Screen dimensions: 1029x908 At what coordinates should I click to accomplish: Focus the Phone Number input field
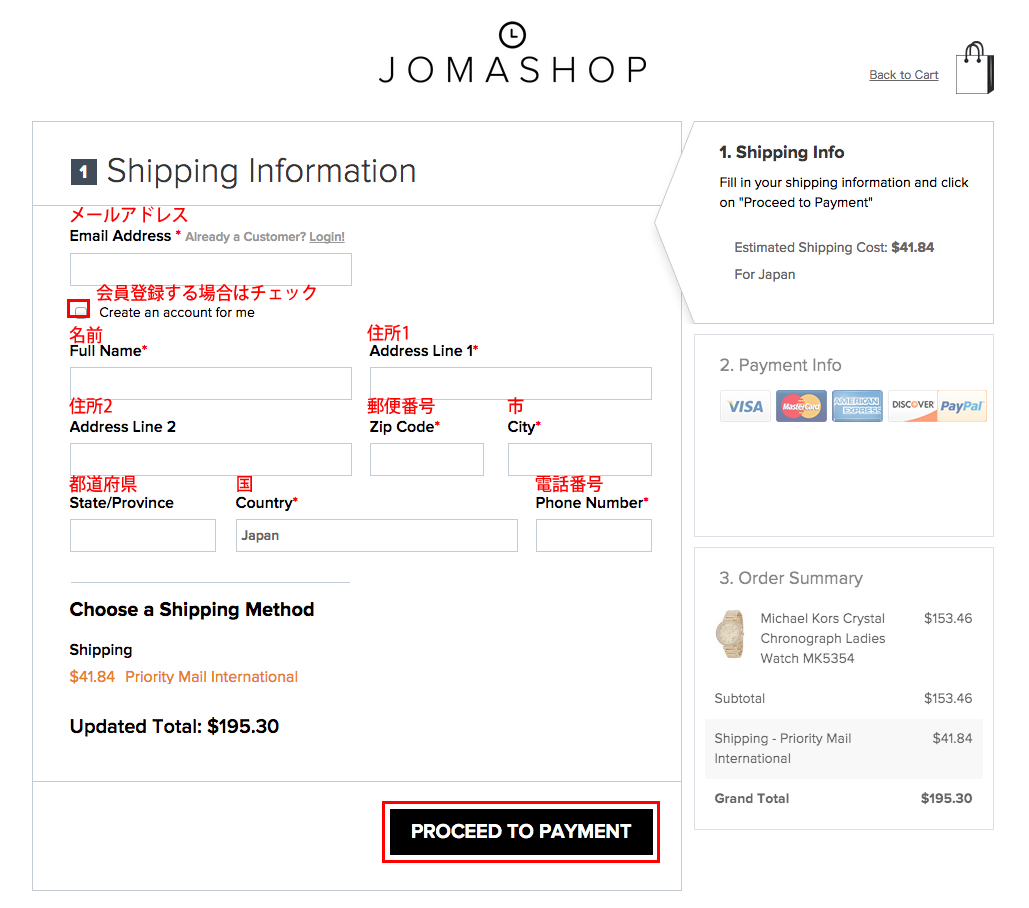tap(594, 535)
